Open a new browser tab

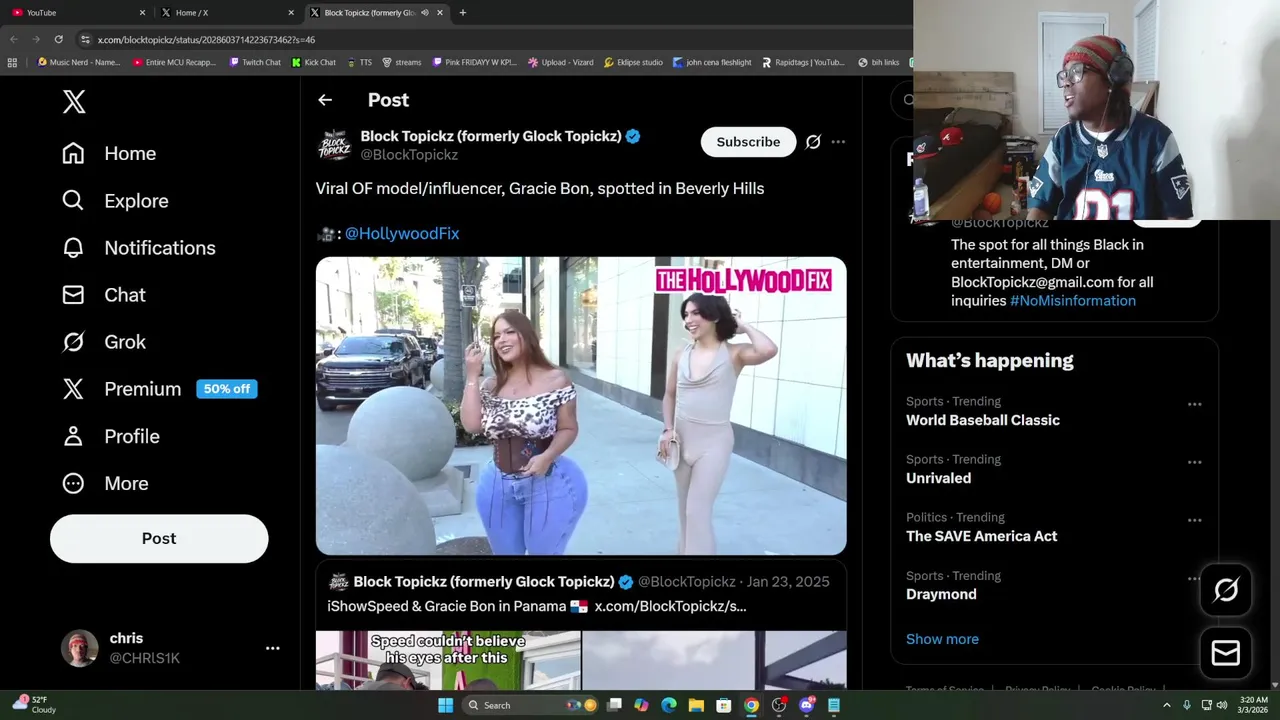click(462, 13)
